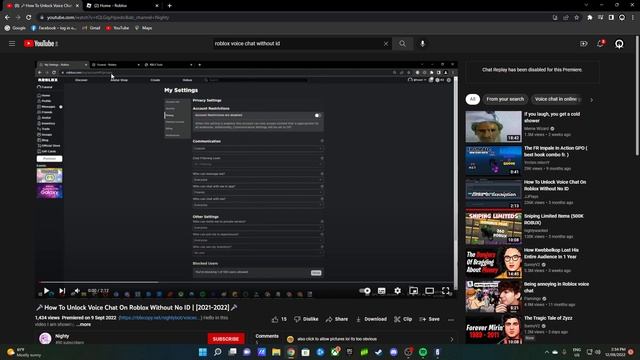Enter full screen mode

coord(445,291)
